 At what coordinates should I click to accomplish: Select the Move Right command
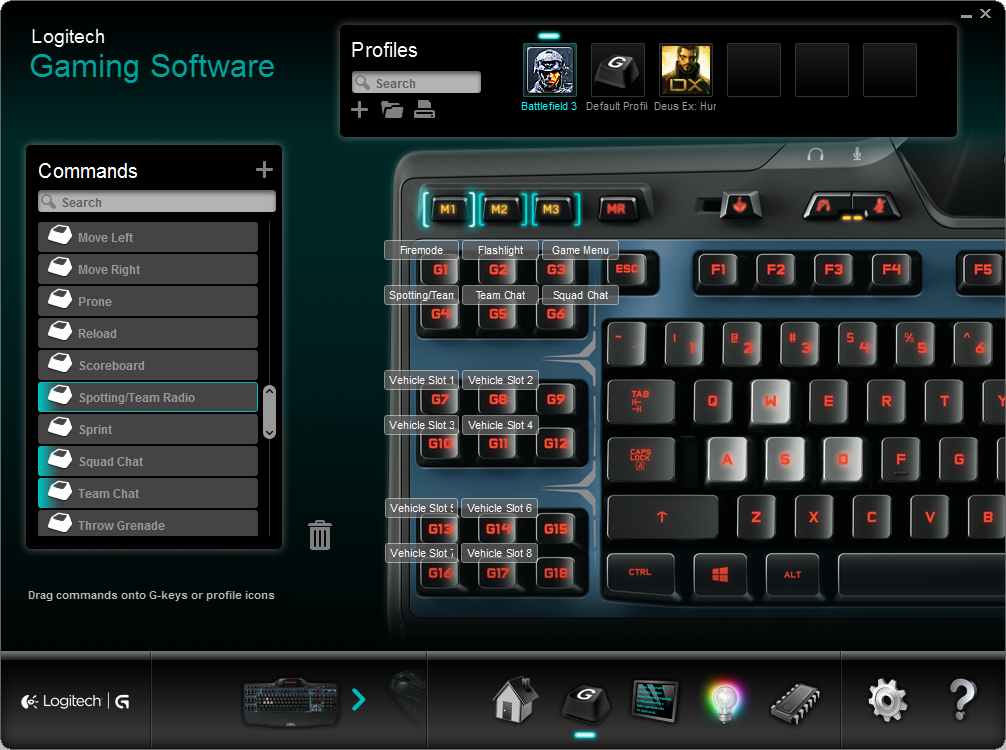(x=148, y=269)
